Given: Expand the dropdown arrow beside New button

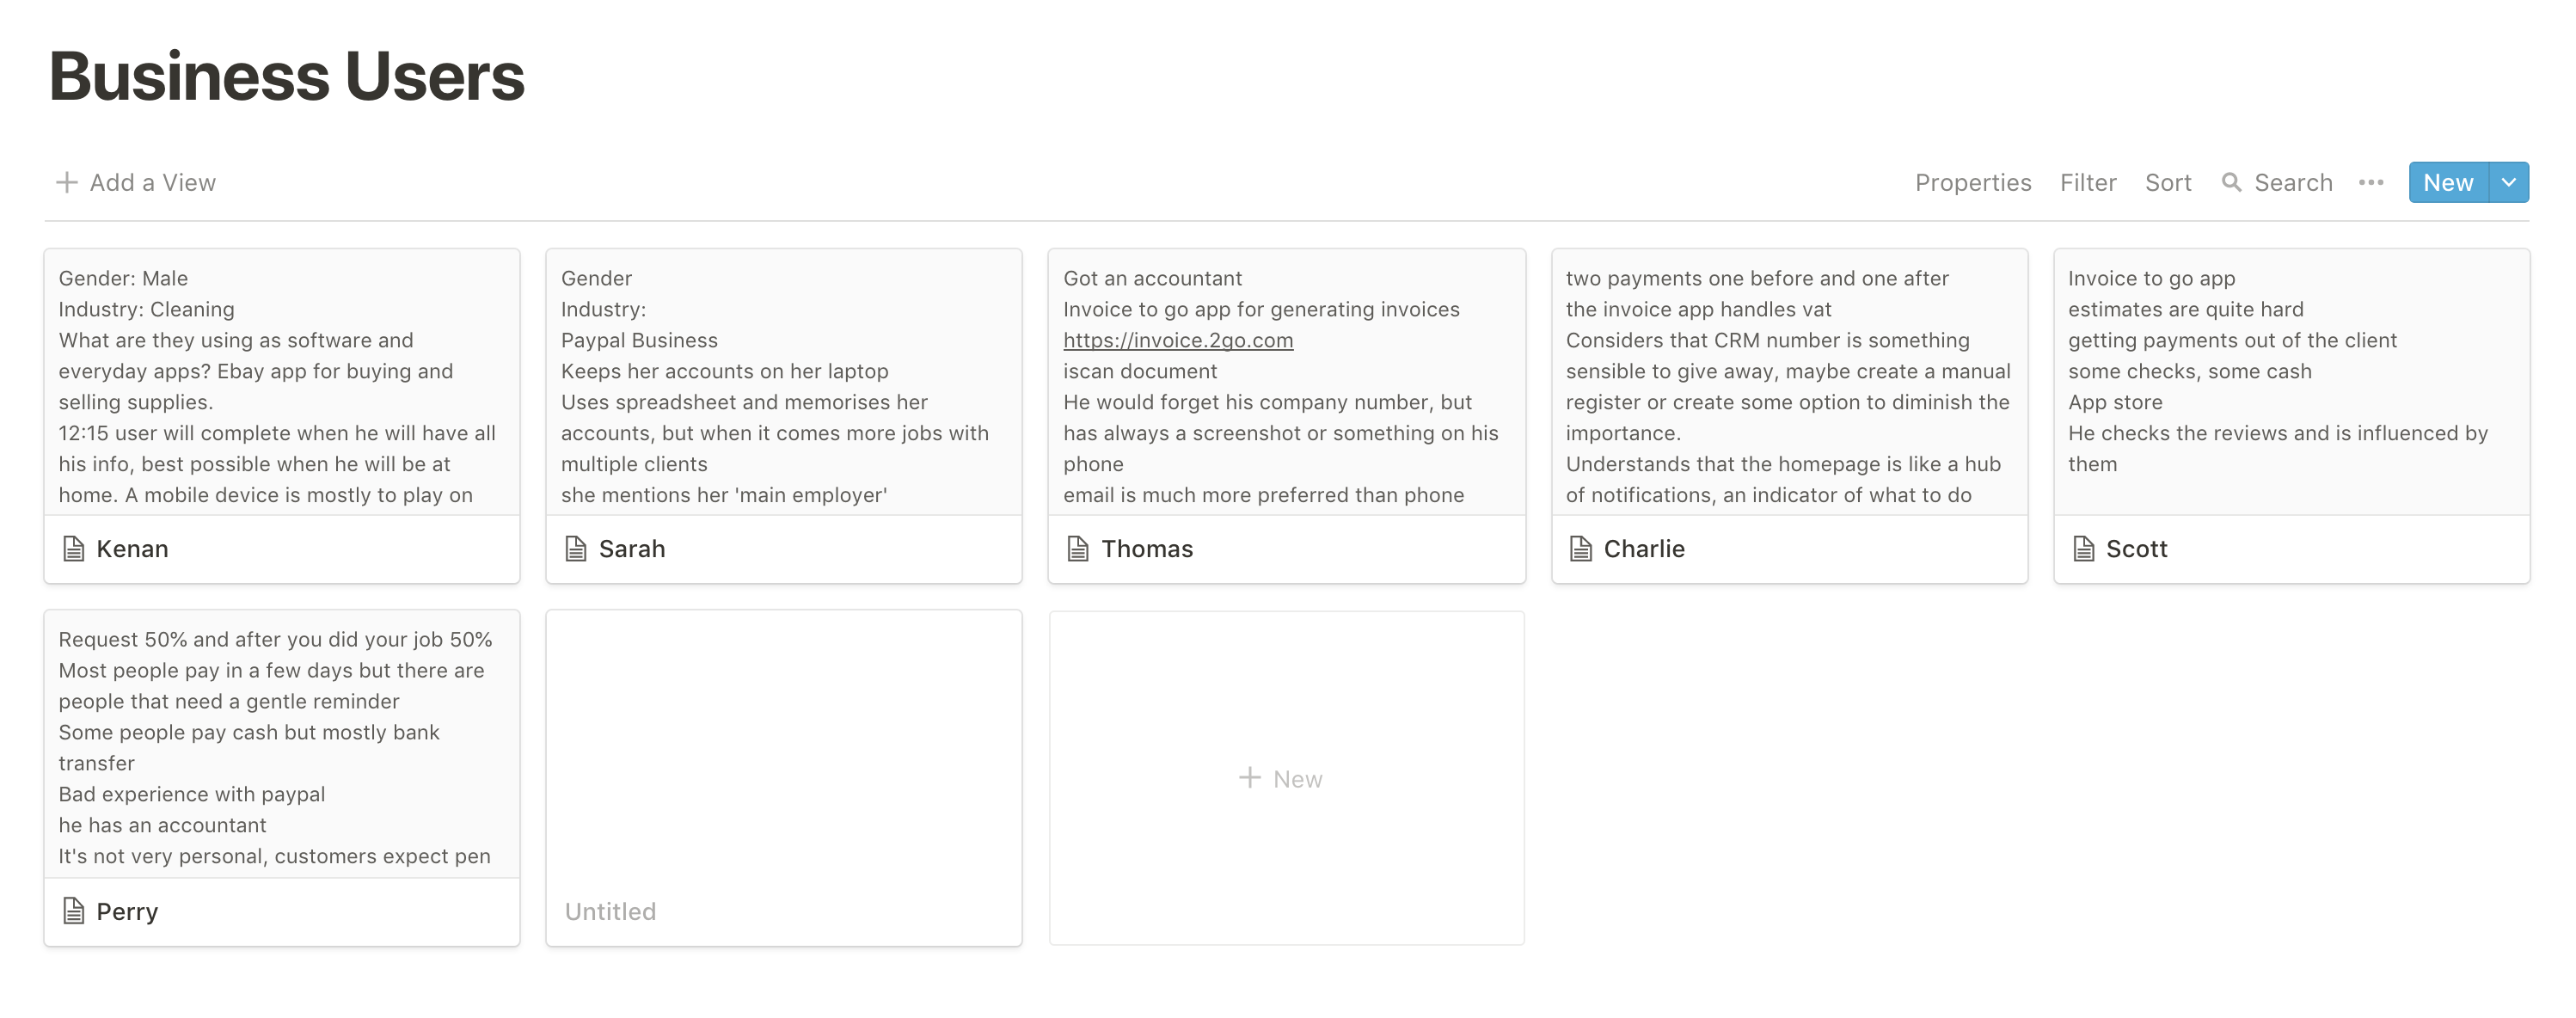Looking at the screenshot, I should click(x=2509, y=182).
